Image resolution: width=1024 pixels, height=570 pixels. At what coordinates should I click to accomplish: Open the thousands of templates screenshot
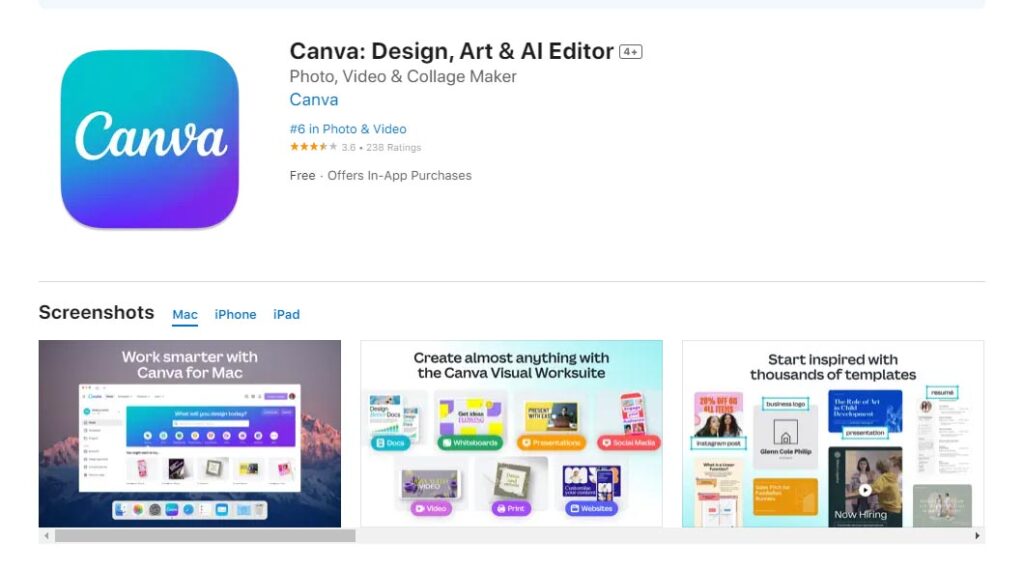(x=833, y=434)
